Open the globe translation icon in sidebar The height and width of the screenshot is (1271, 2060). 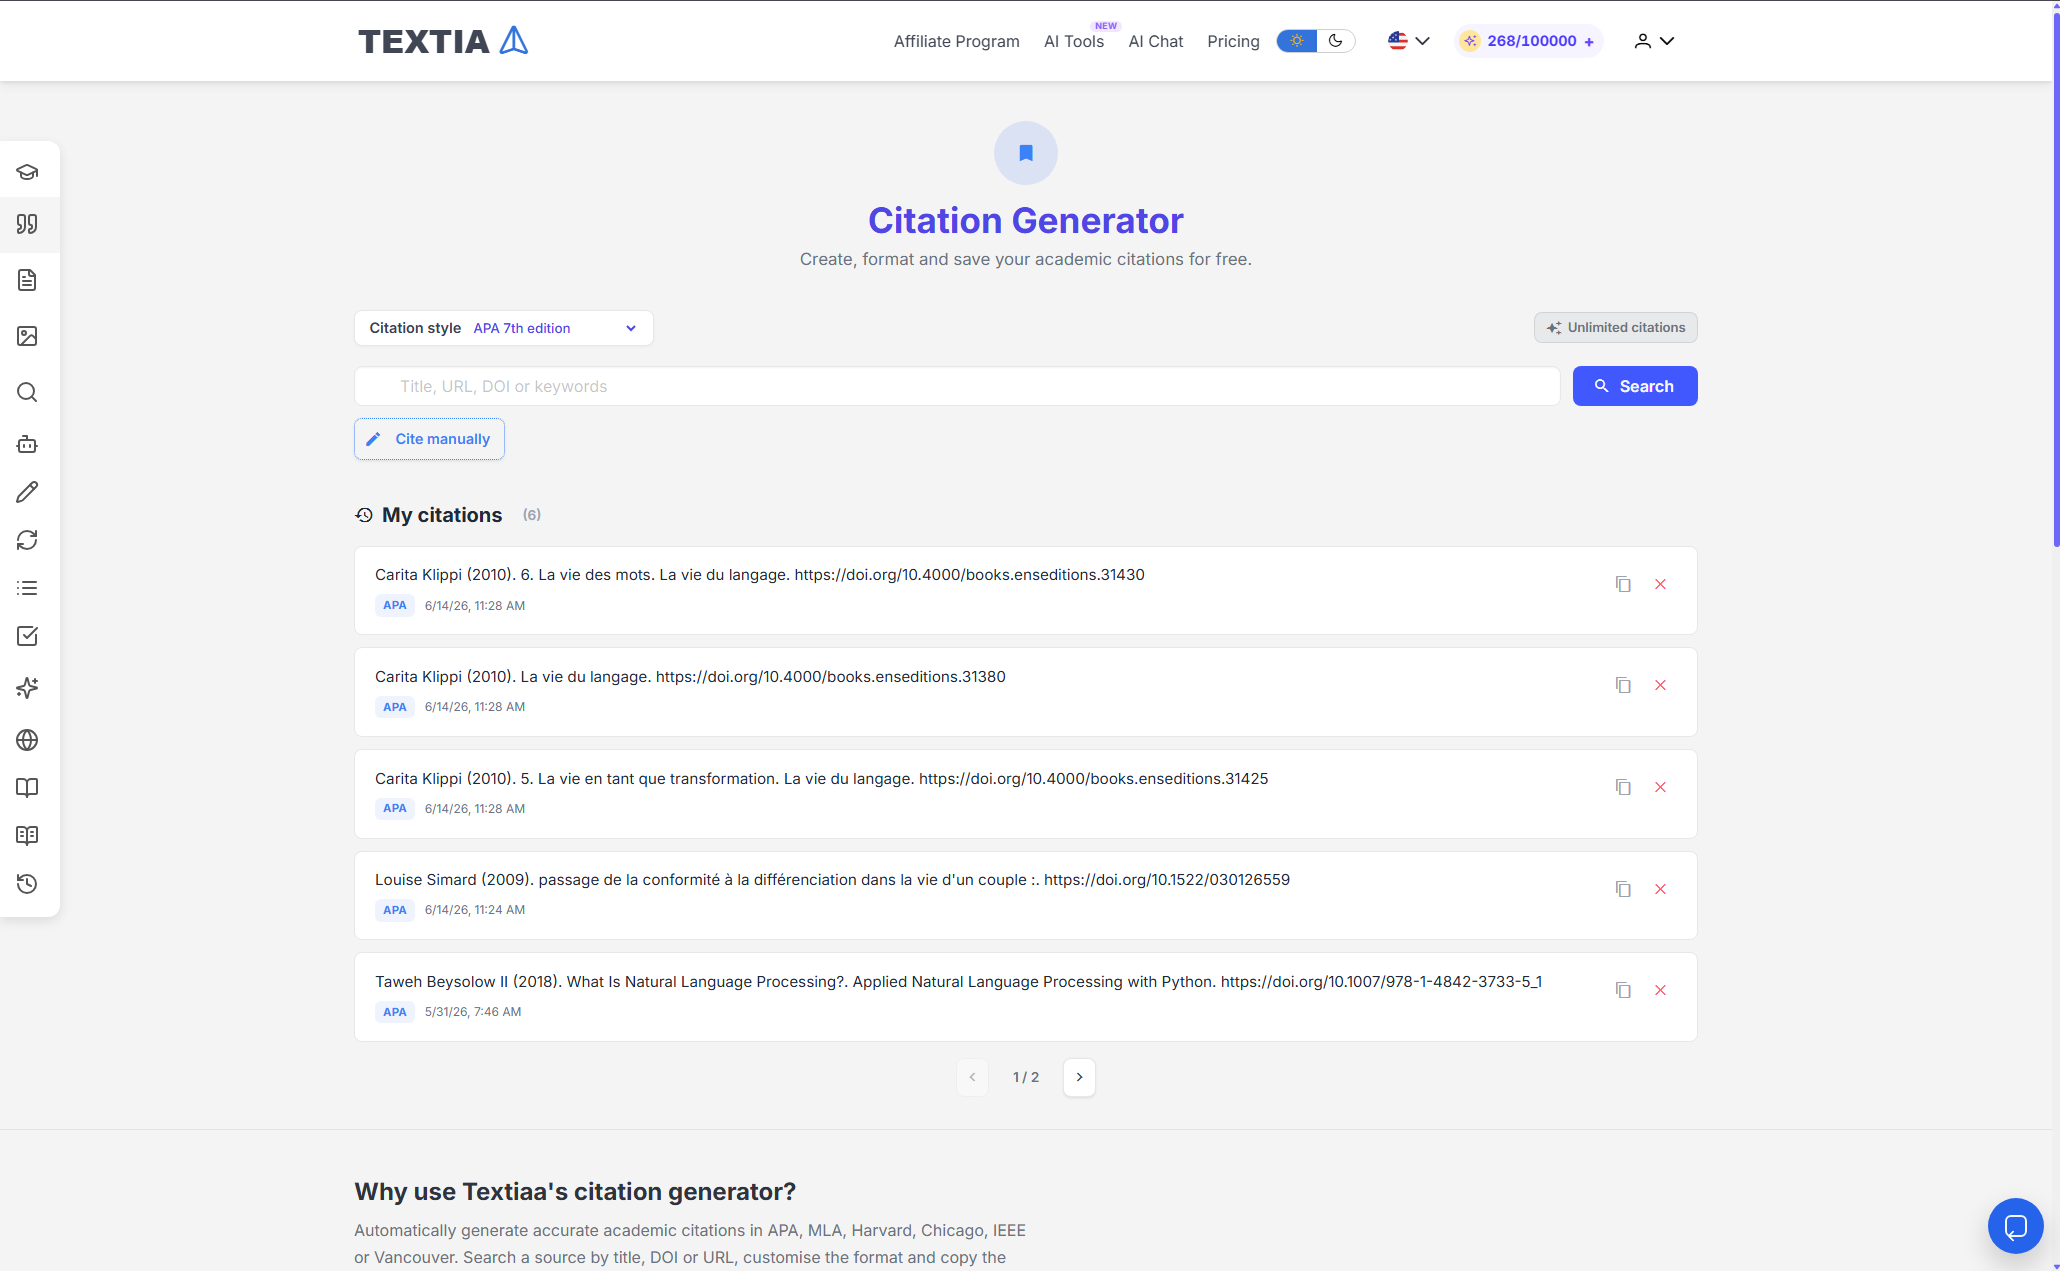tap(27, 740)
